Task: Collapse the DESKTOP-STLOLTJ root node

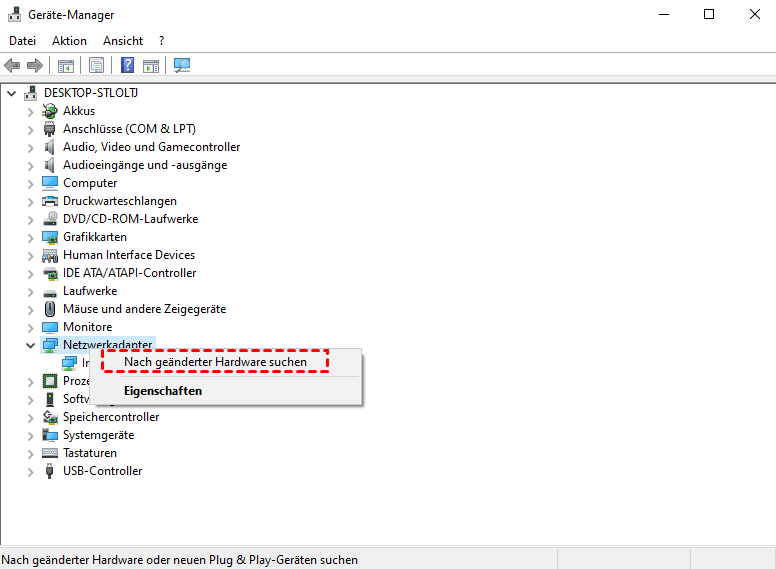Action: (x=12, y=93)
